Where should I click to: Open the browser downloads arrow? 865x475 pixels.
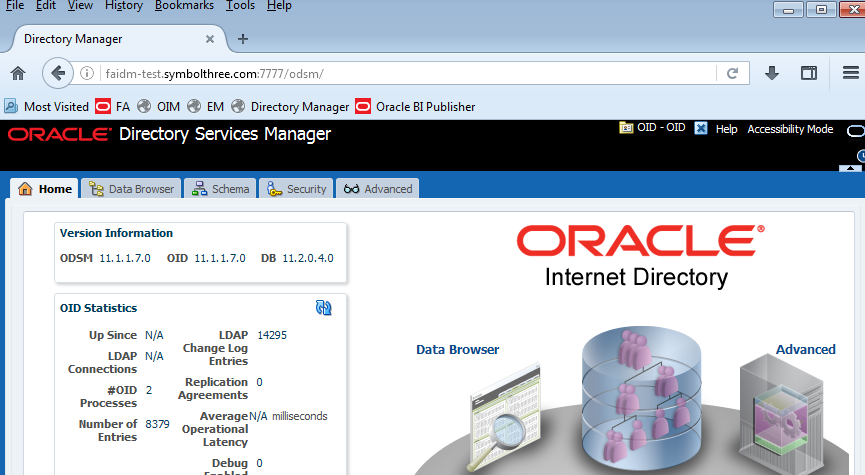772,73
